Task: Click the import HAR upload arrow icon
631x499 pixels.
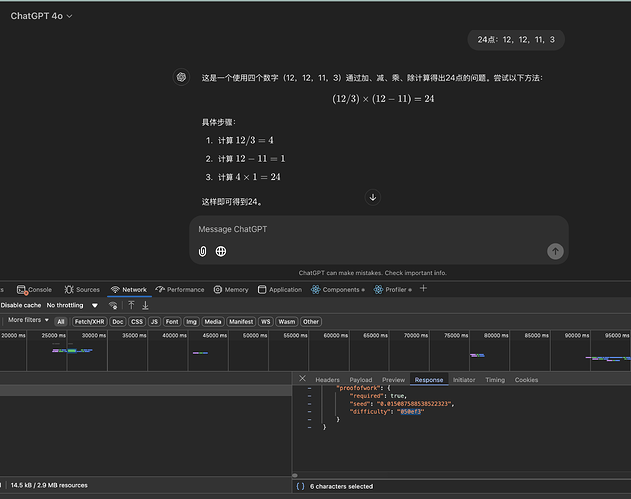Action: 131,305
